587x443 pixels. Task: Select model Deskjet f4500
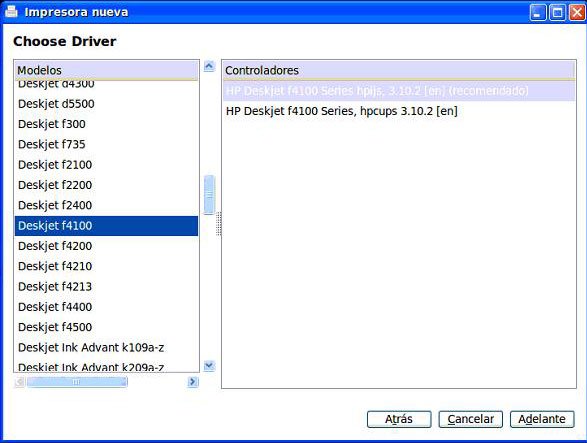tap(106, 327)
